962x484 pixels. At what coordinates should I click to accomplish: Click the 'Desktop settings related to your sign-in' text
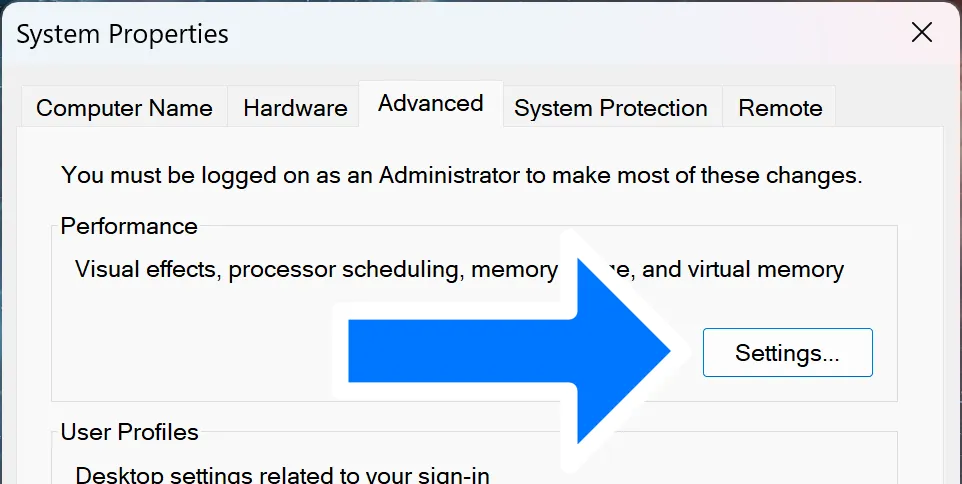[282, 474]
